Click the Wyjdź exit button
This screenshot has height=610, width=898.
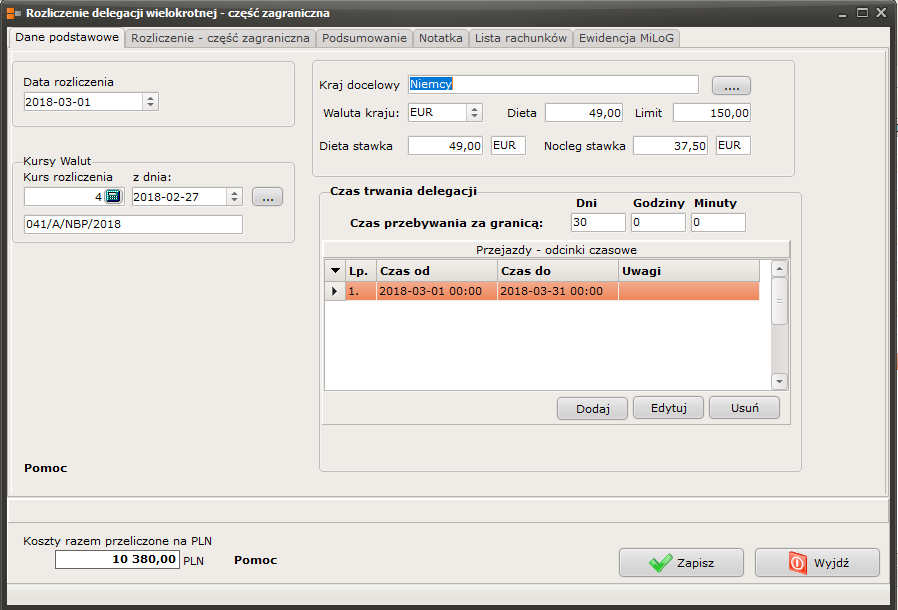(x=817, y=562)
